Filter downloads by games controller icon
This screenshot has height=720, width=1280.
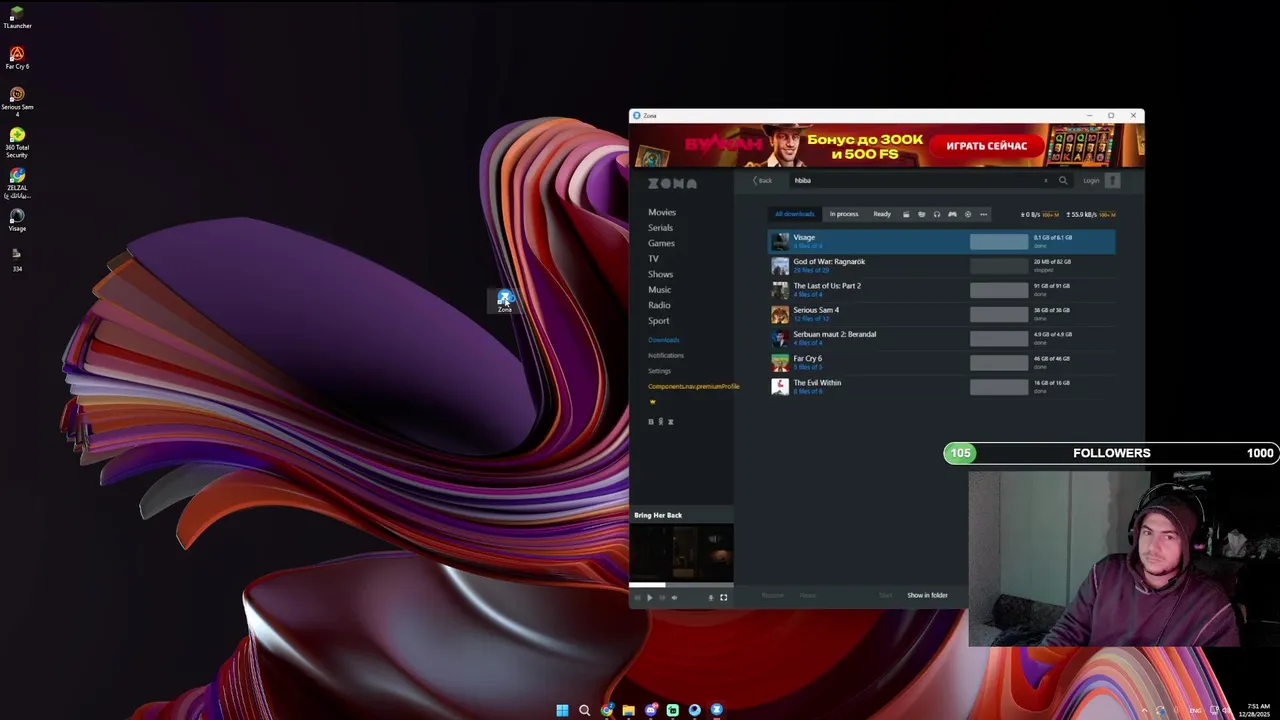click(x=952, y=214)
